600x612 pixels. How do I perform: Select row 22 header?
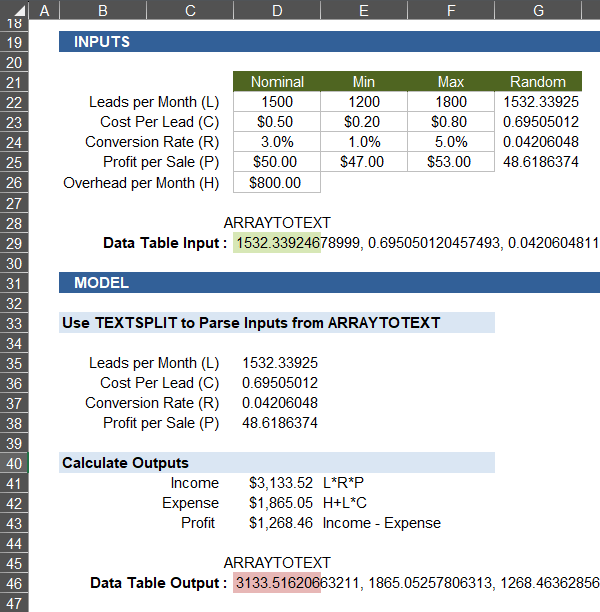tap(14, 102)
